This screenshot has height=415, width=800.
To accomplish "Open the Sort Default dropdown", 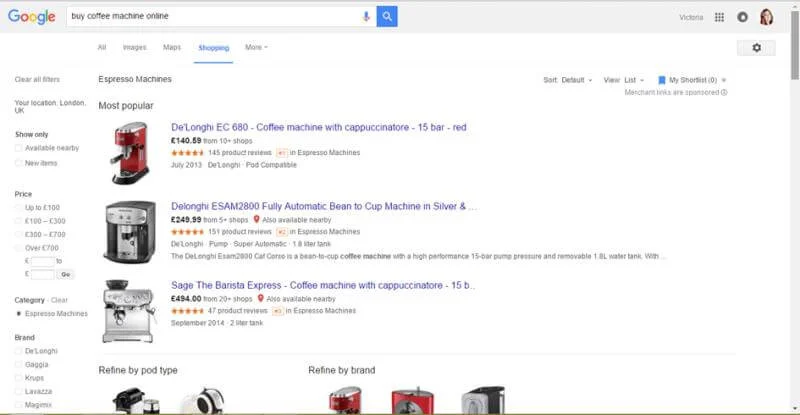I will point(568,80).
